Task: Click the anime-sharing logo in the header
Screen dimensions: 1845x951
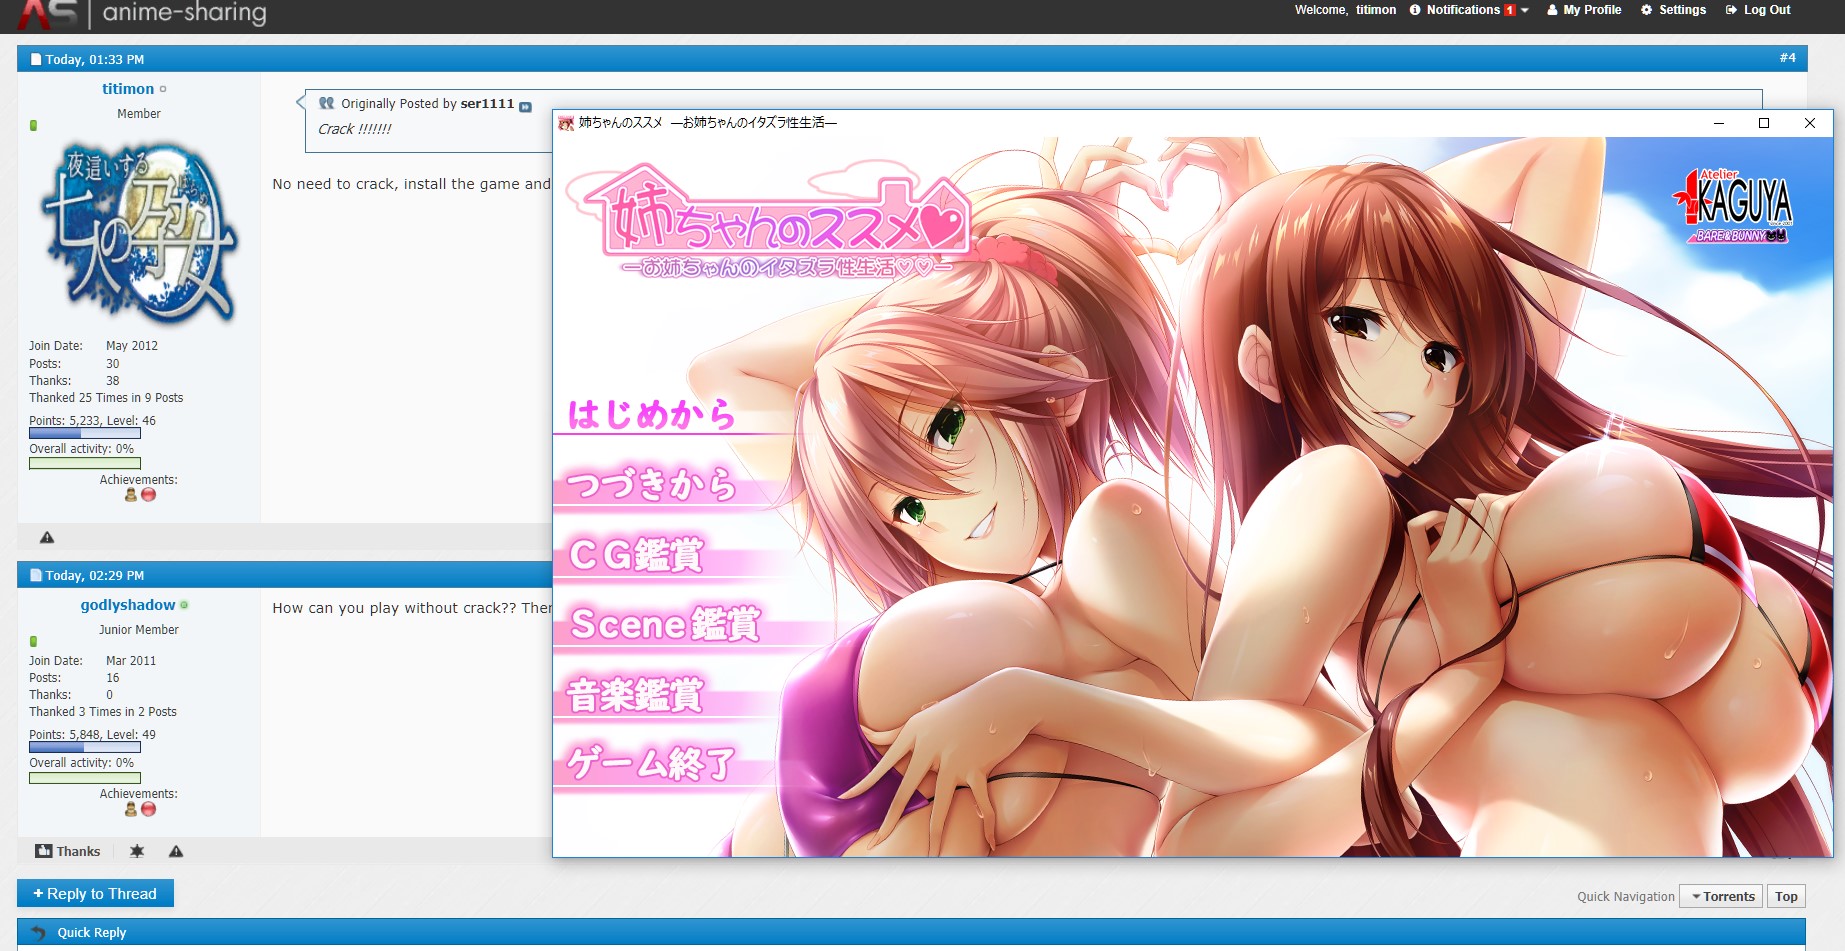Action: tap(140, 13)
